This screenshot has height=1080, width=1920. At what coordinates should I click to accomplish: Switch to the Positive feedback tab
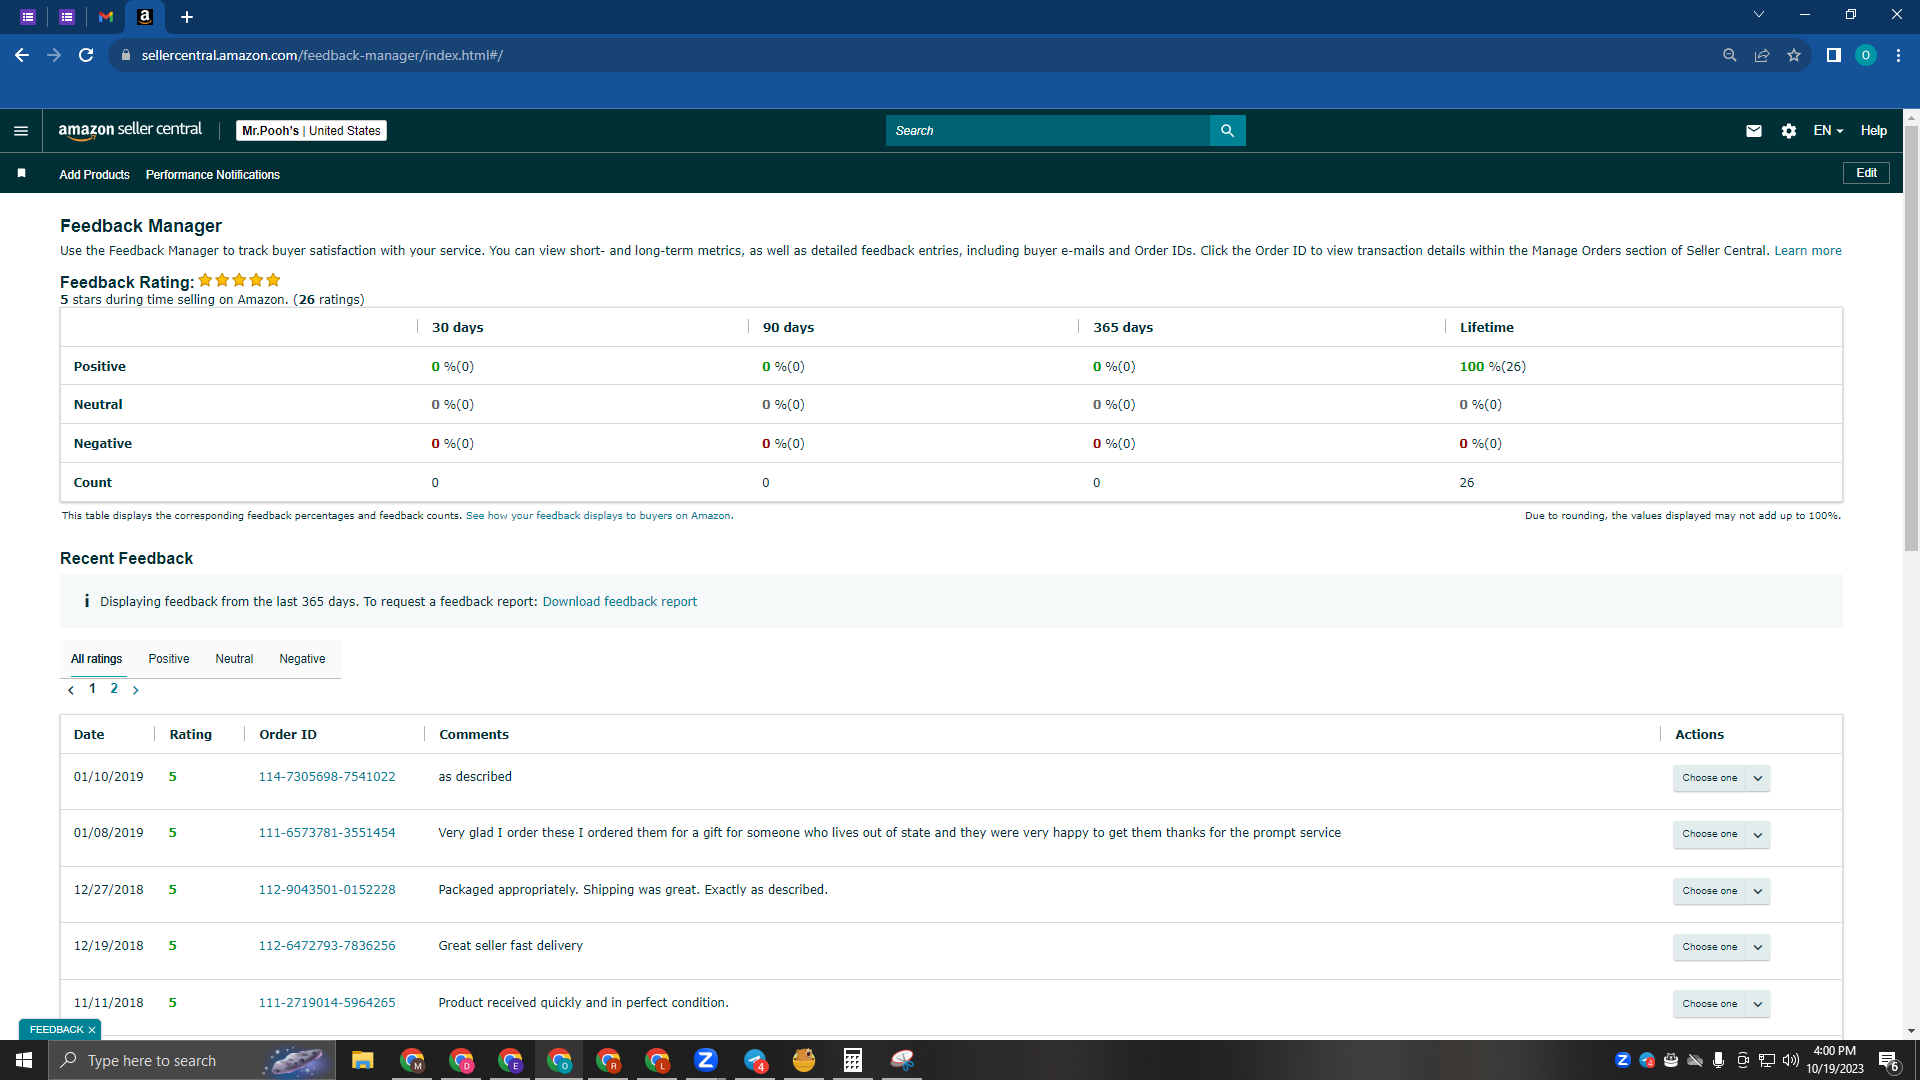pyautogui.click(x=169, y=659)
